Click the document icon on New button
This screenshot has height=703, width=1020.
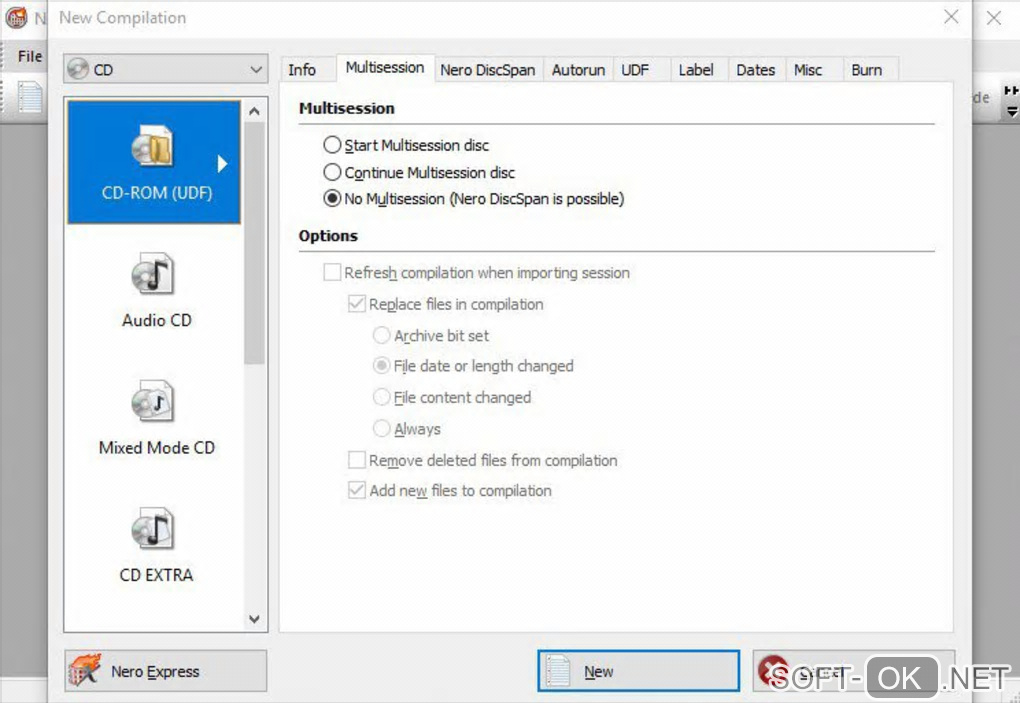pos(557,670)
